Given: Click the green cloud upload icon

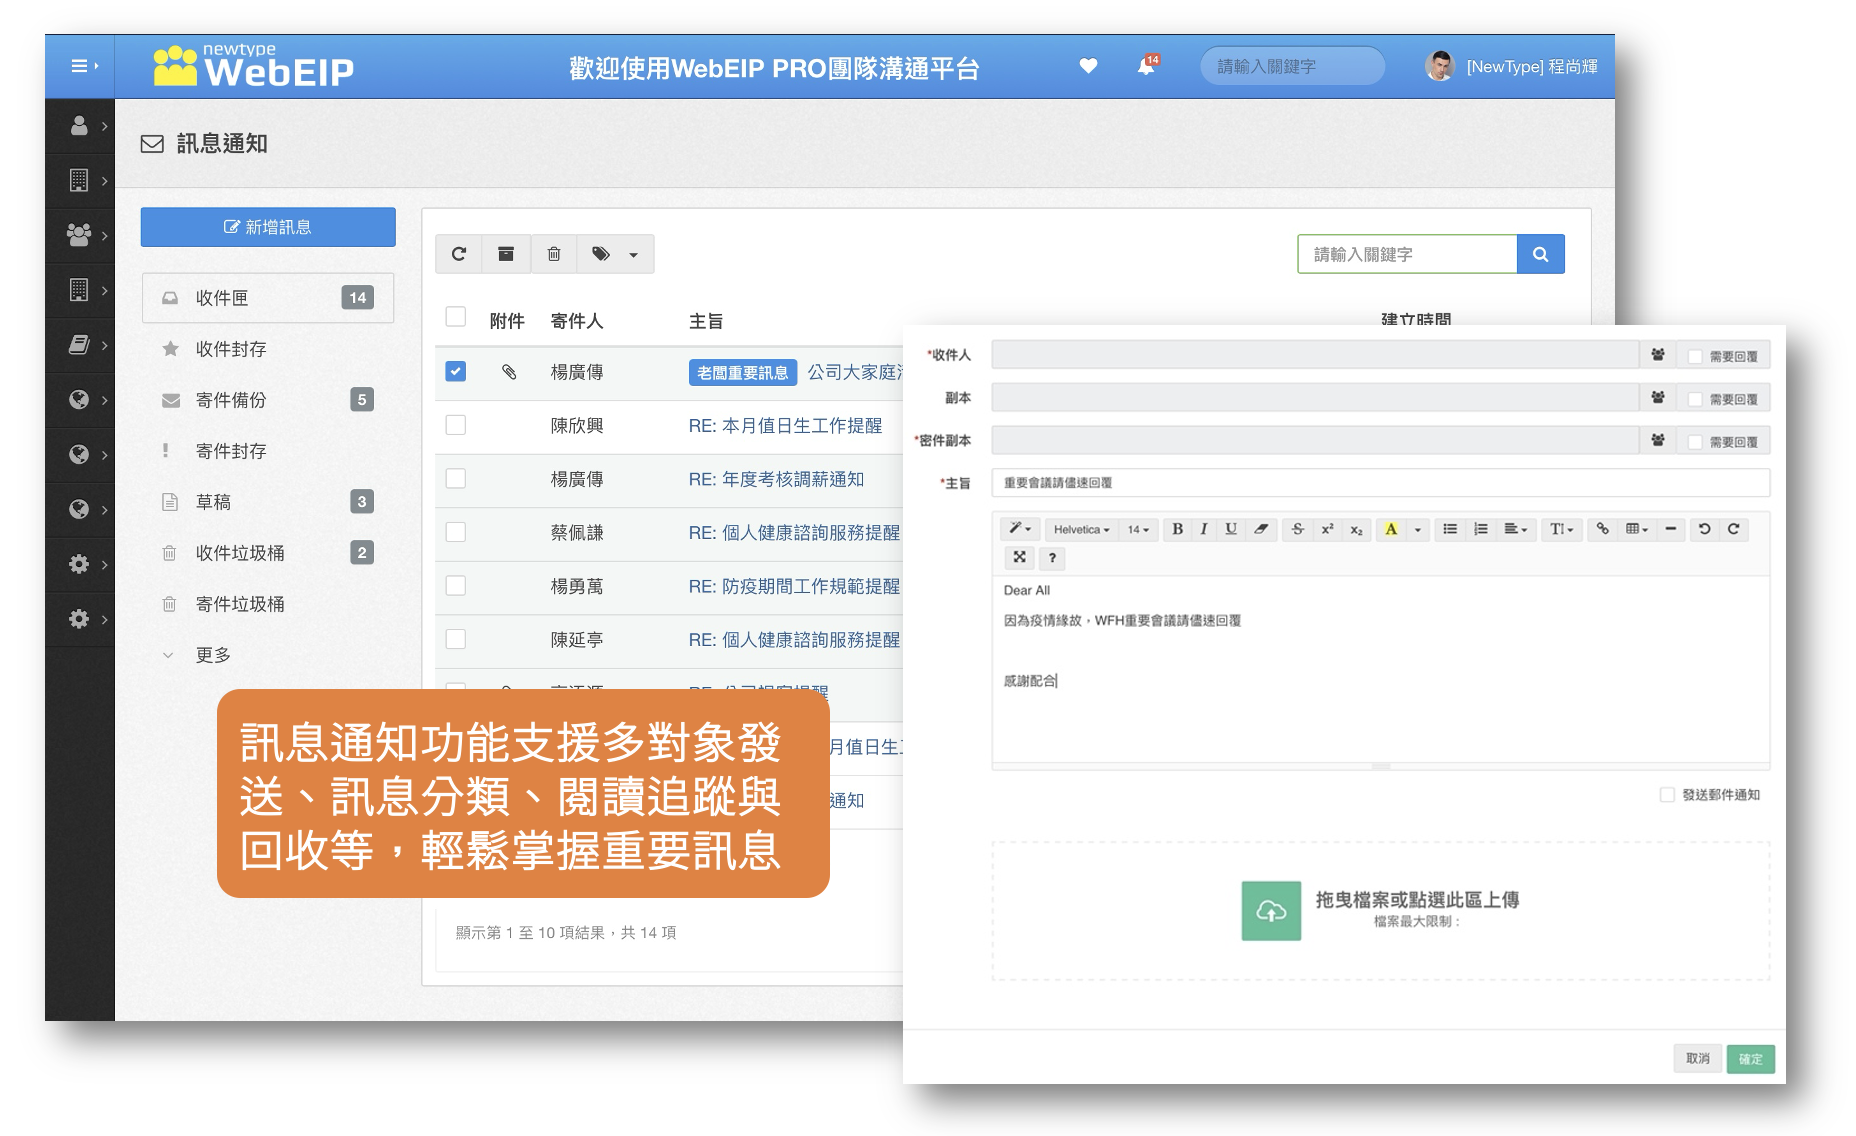Looking at the screenshot, I should tap(1271, 910).
